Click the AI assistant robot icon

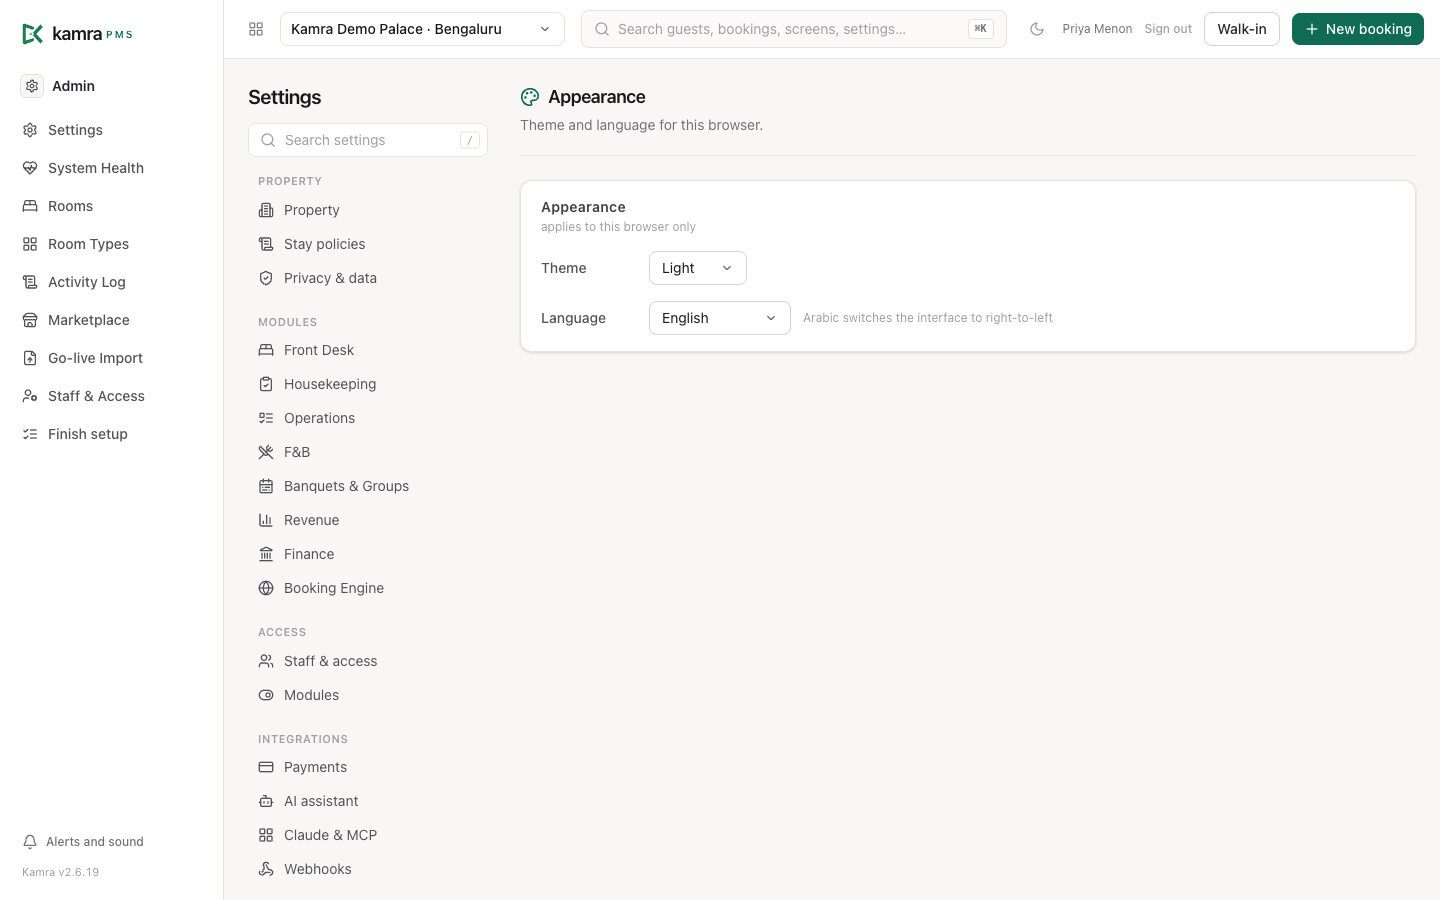pyautogui.click(x=266, y=801)
